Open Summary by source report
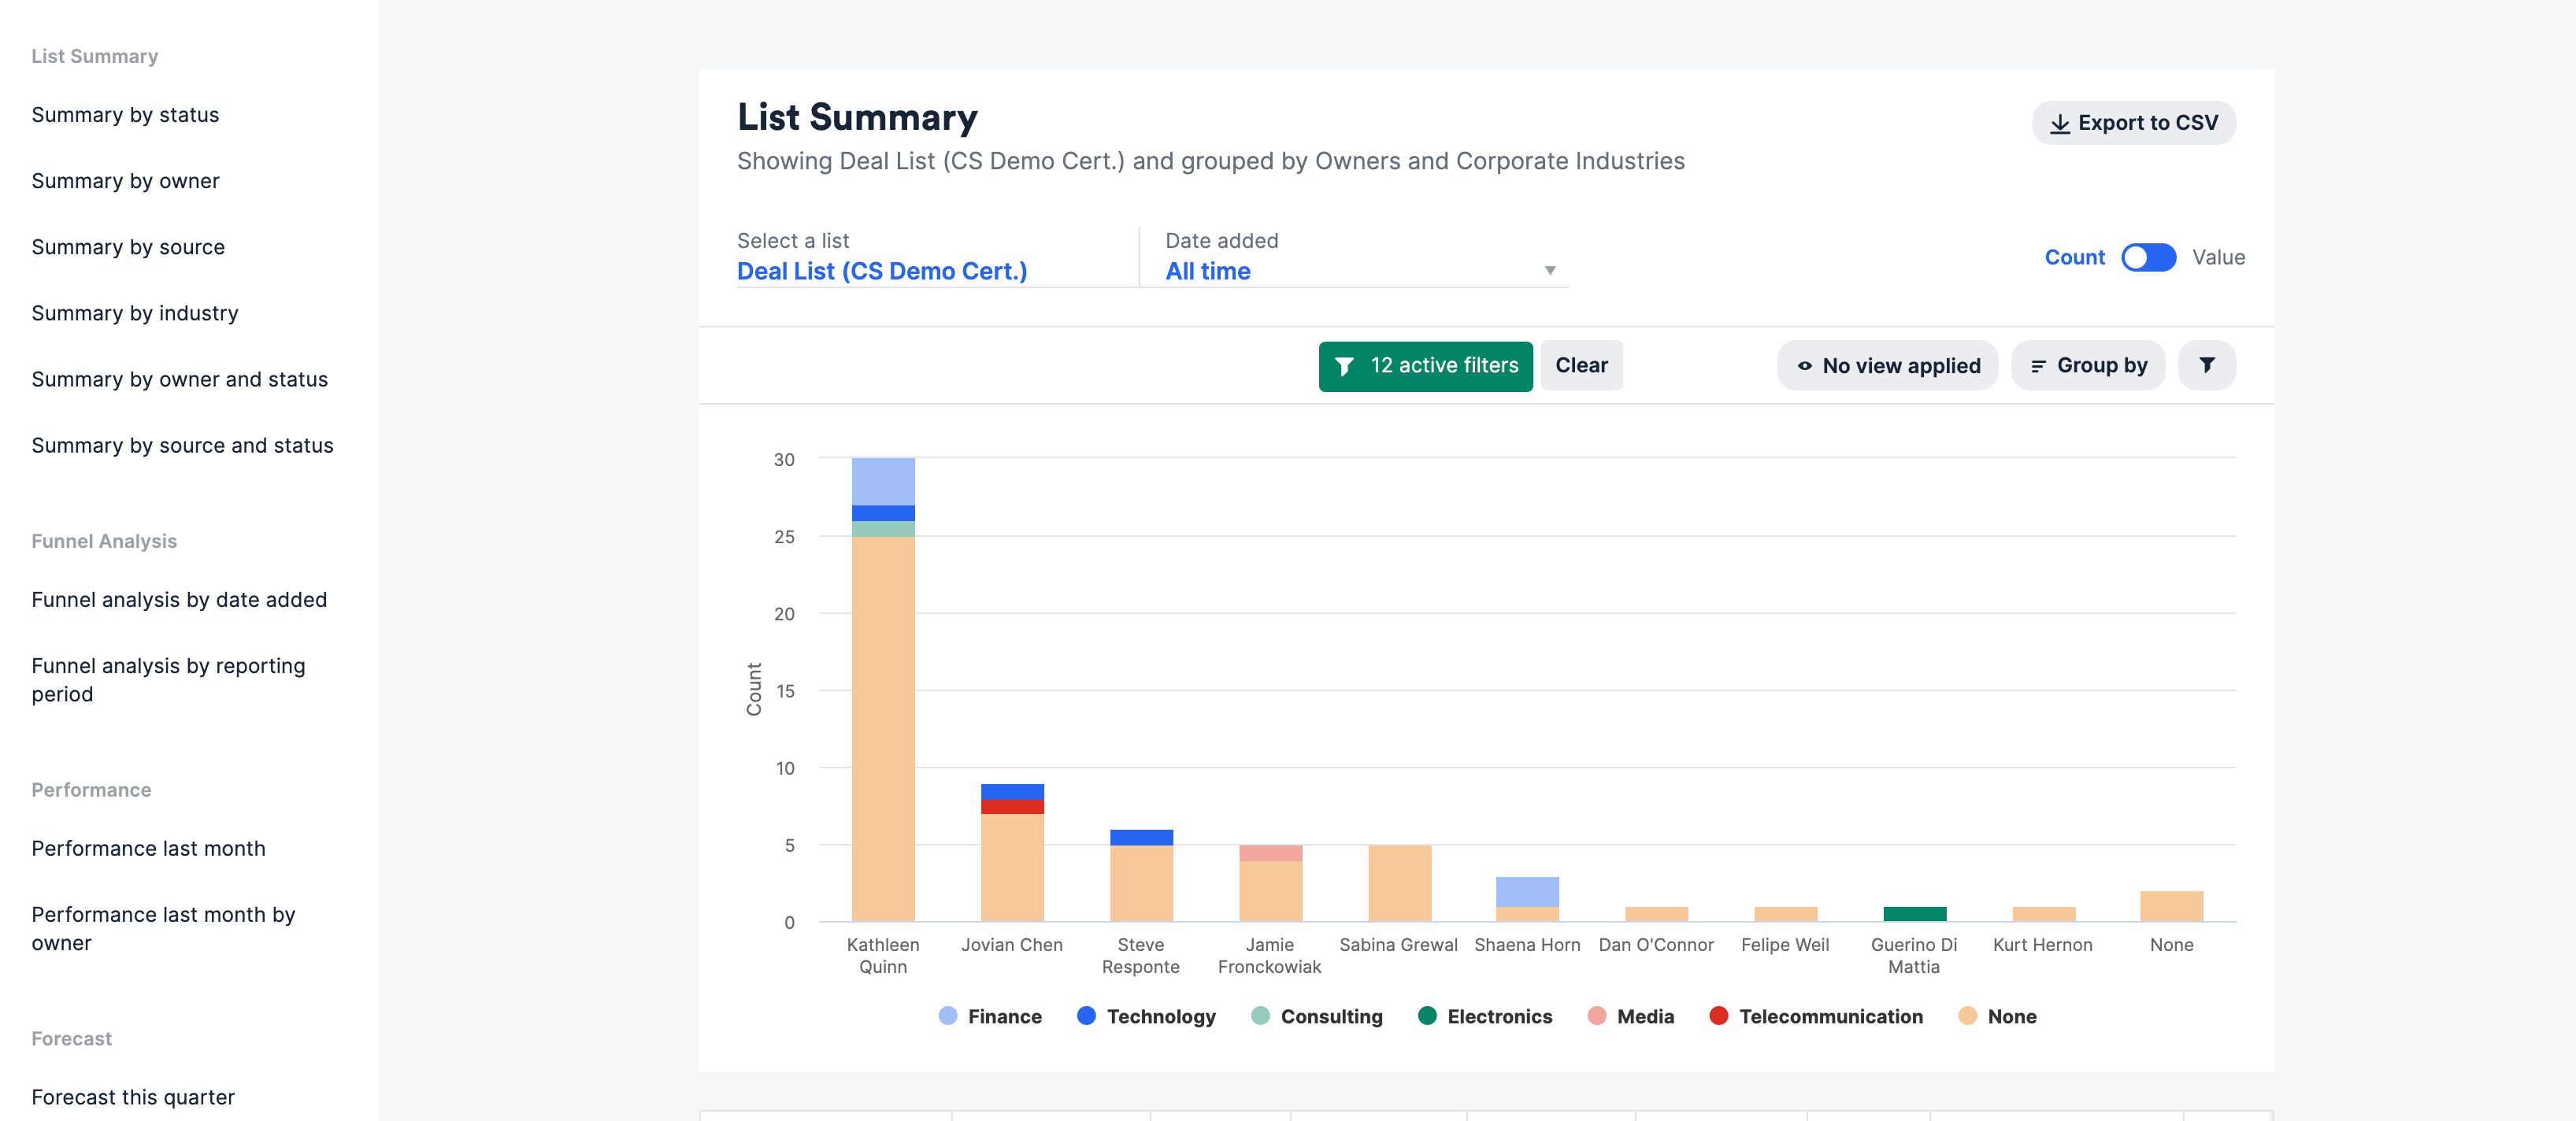 point(128,247)
